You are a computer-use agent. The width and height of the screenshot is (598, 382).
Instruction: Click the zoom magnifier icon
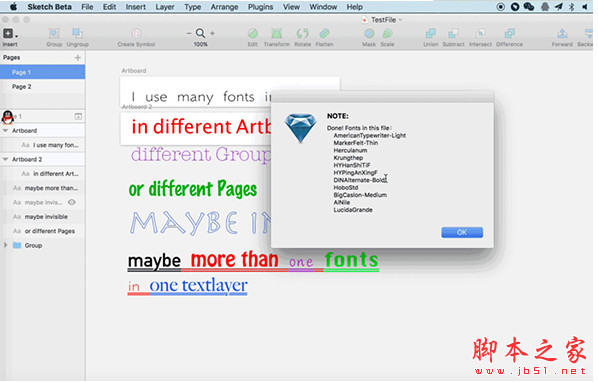click(x=200, y=34)
